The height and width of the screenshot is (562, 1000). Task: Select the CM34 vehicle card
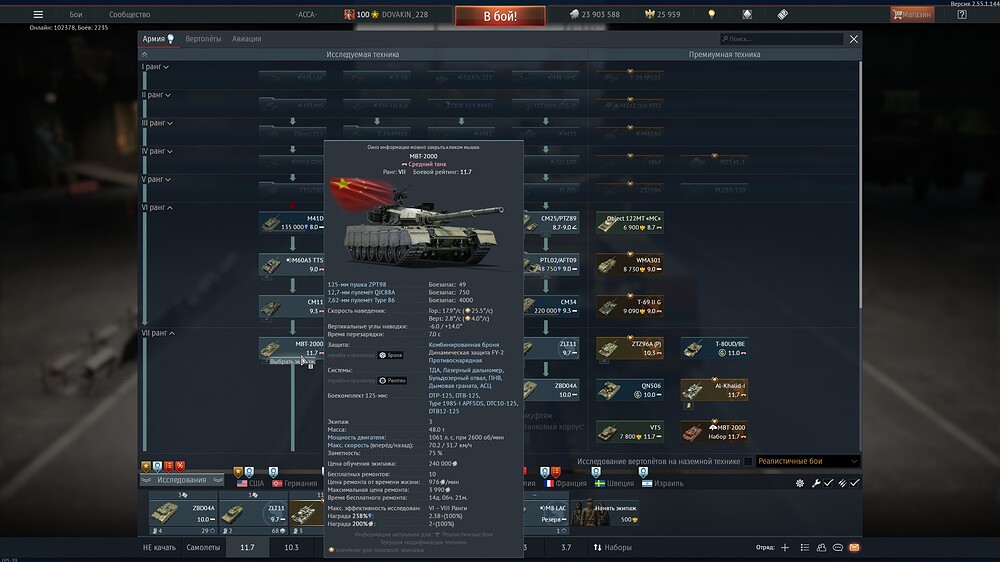click(551, 307)
